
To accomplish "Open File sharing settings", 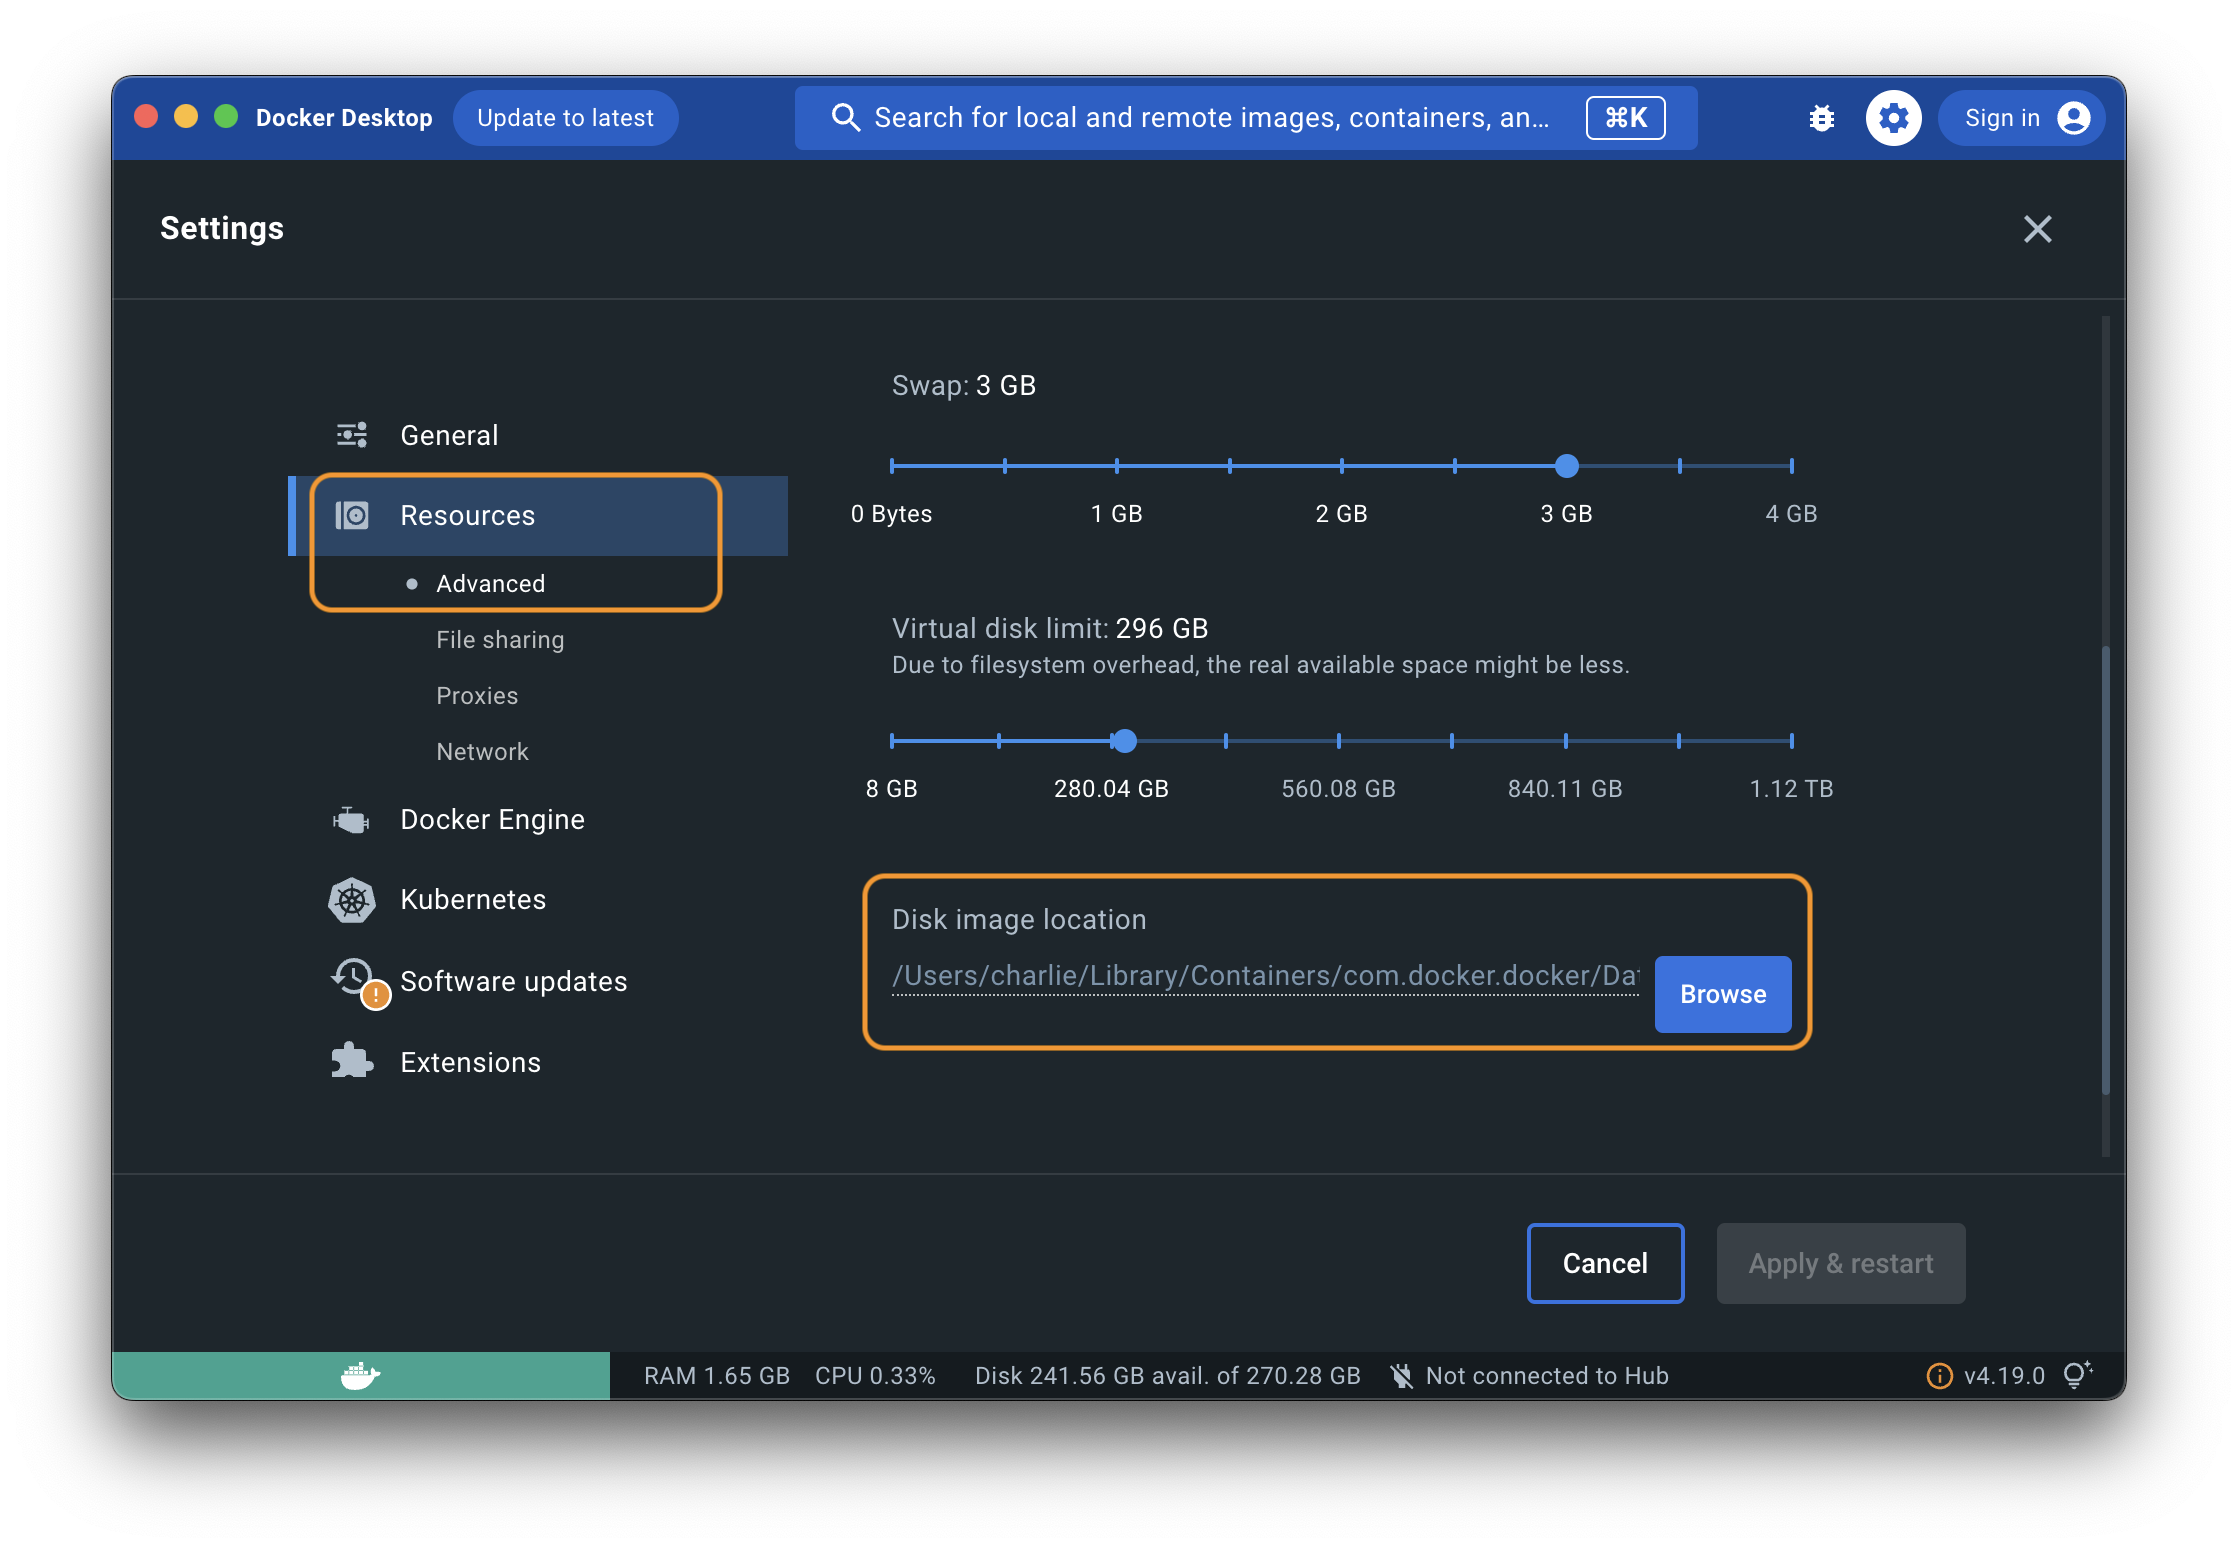I will coord(499,639).
